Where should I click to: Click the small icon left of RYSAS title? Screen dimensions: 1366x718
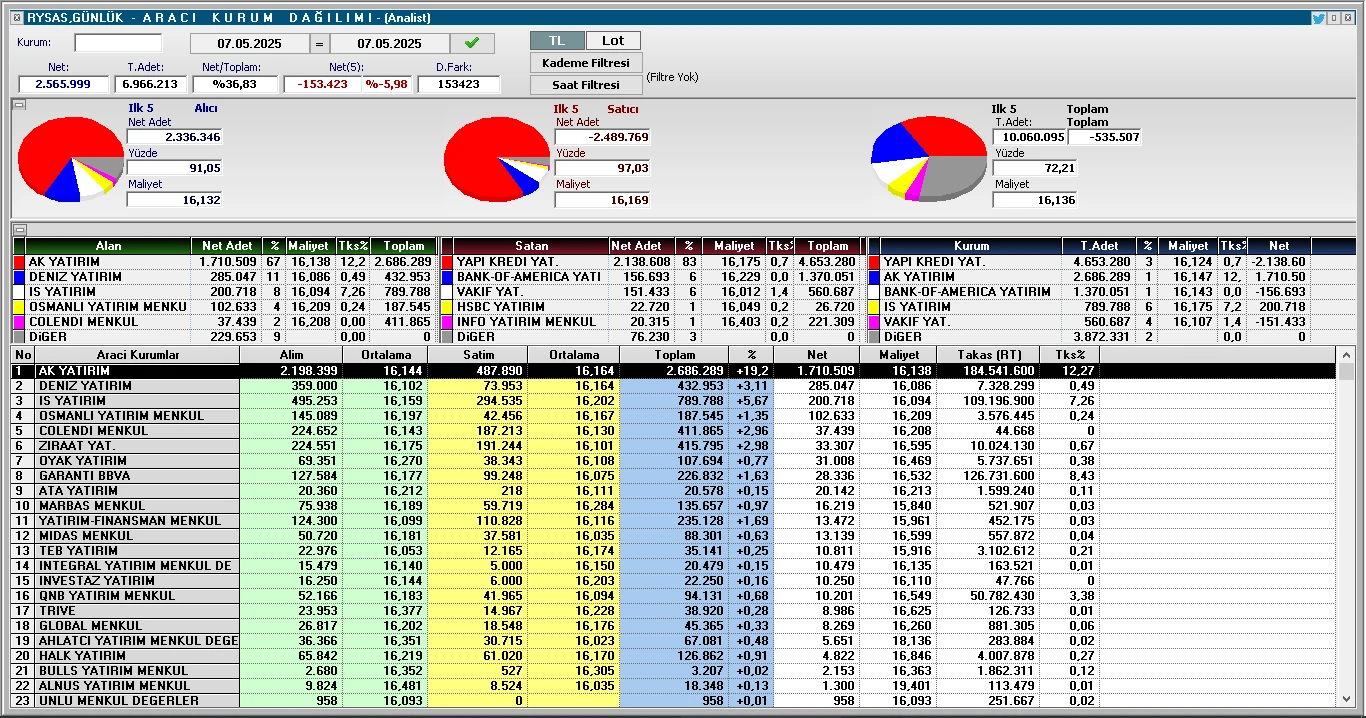click(17, 18)
